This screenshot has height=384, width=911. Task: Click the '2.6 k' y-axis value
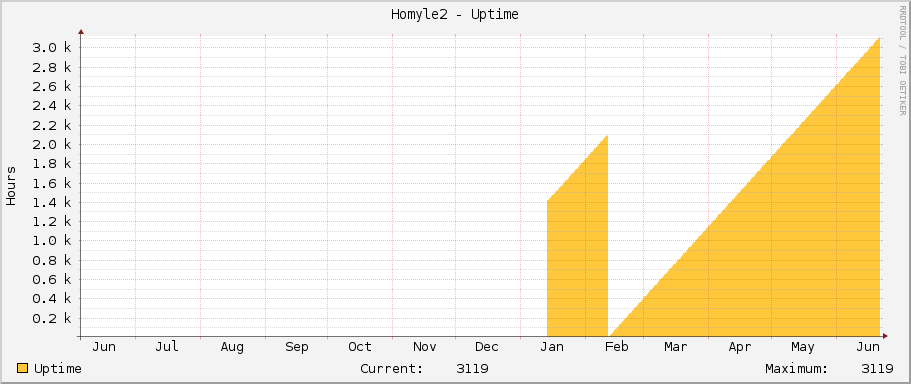pyautogui.click(x=51, y=87)
